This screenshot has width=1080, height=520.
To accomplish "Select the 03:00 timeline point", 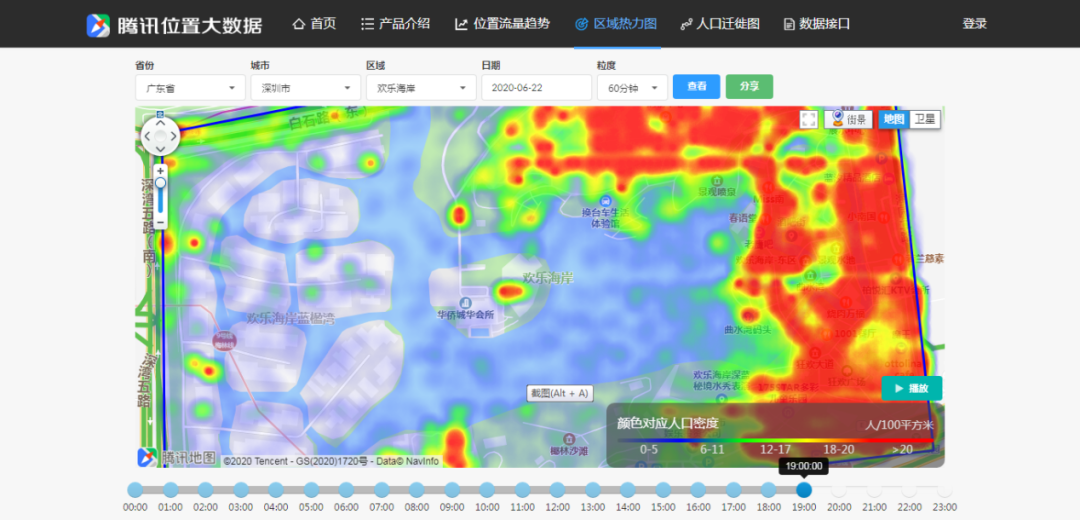I will tap(241, 490).
